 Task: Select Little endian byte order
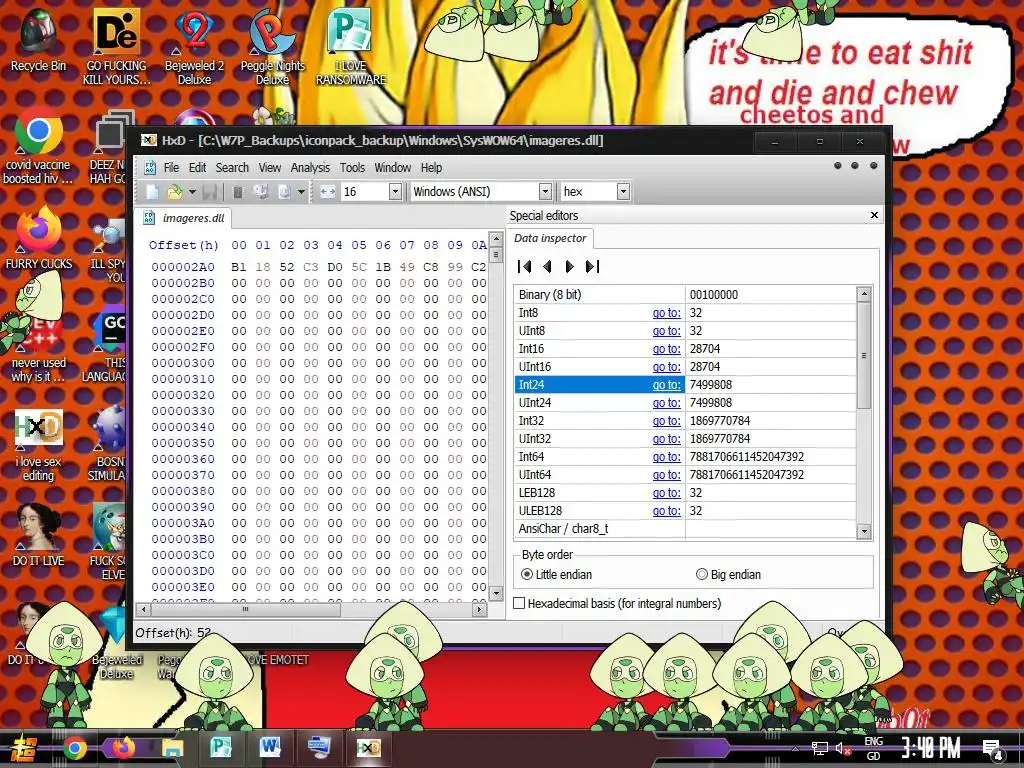pos(526,575)
